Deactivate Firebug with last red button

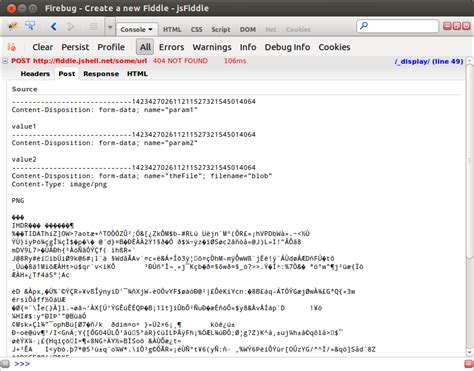pyautogui.click(x=466, y=26)
